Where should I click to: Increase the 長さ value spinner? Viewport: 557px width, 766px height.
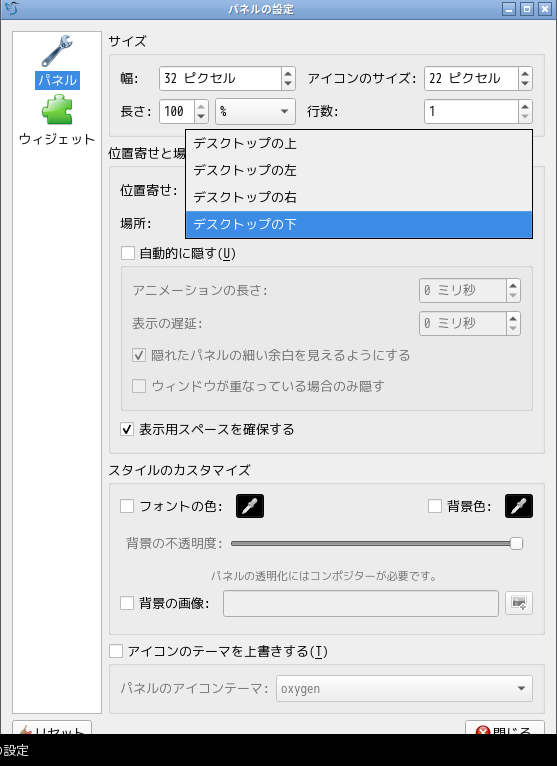[201, 106]
